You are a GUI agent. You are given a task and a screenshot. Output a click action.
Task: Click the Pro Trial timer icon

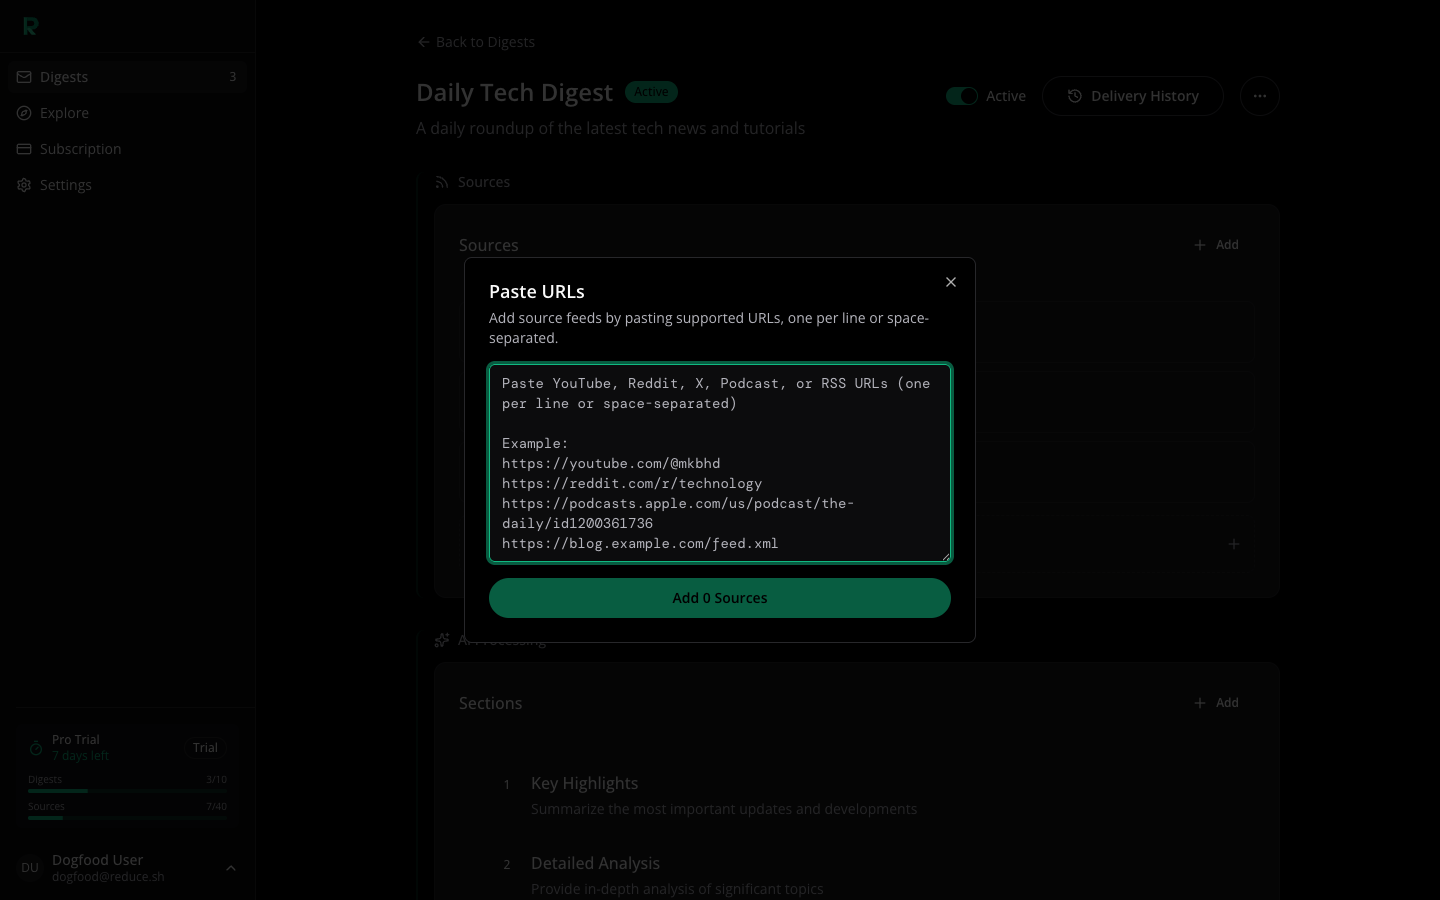tap(36, 748)
